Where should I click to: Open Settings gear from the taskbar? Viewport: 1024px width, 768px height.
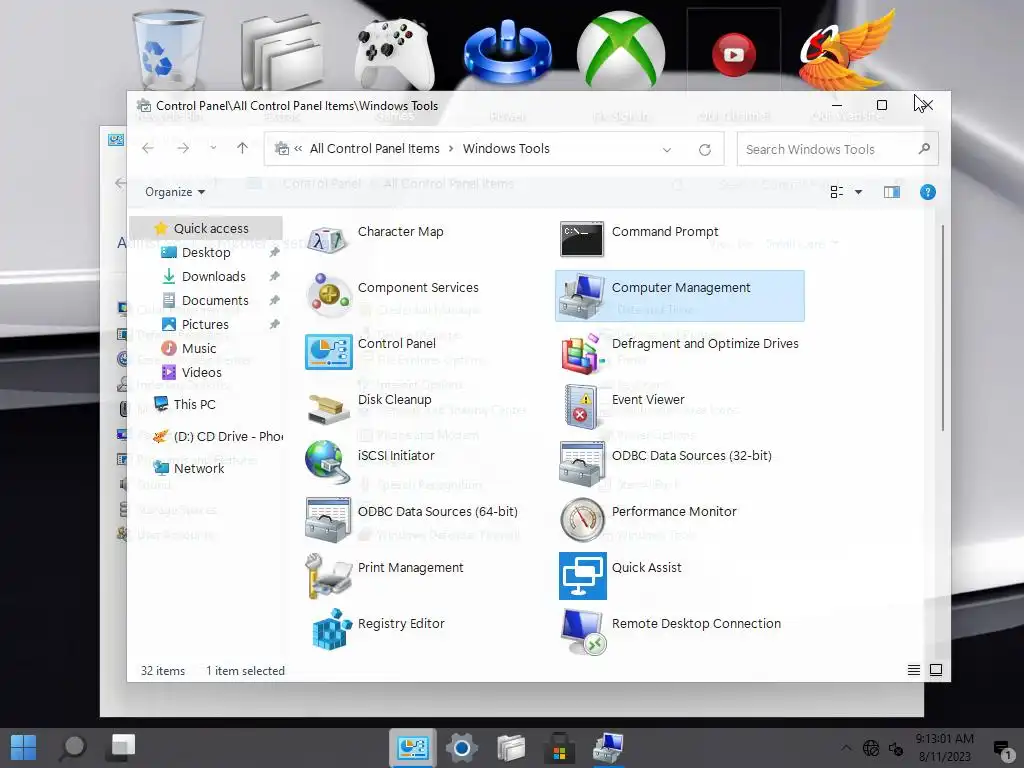point(462,747)
